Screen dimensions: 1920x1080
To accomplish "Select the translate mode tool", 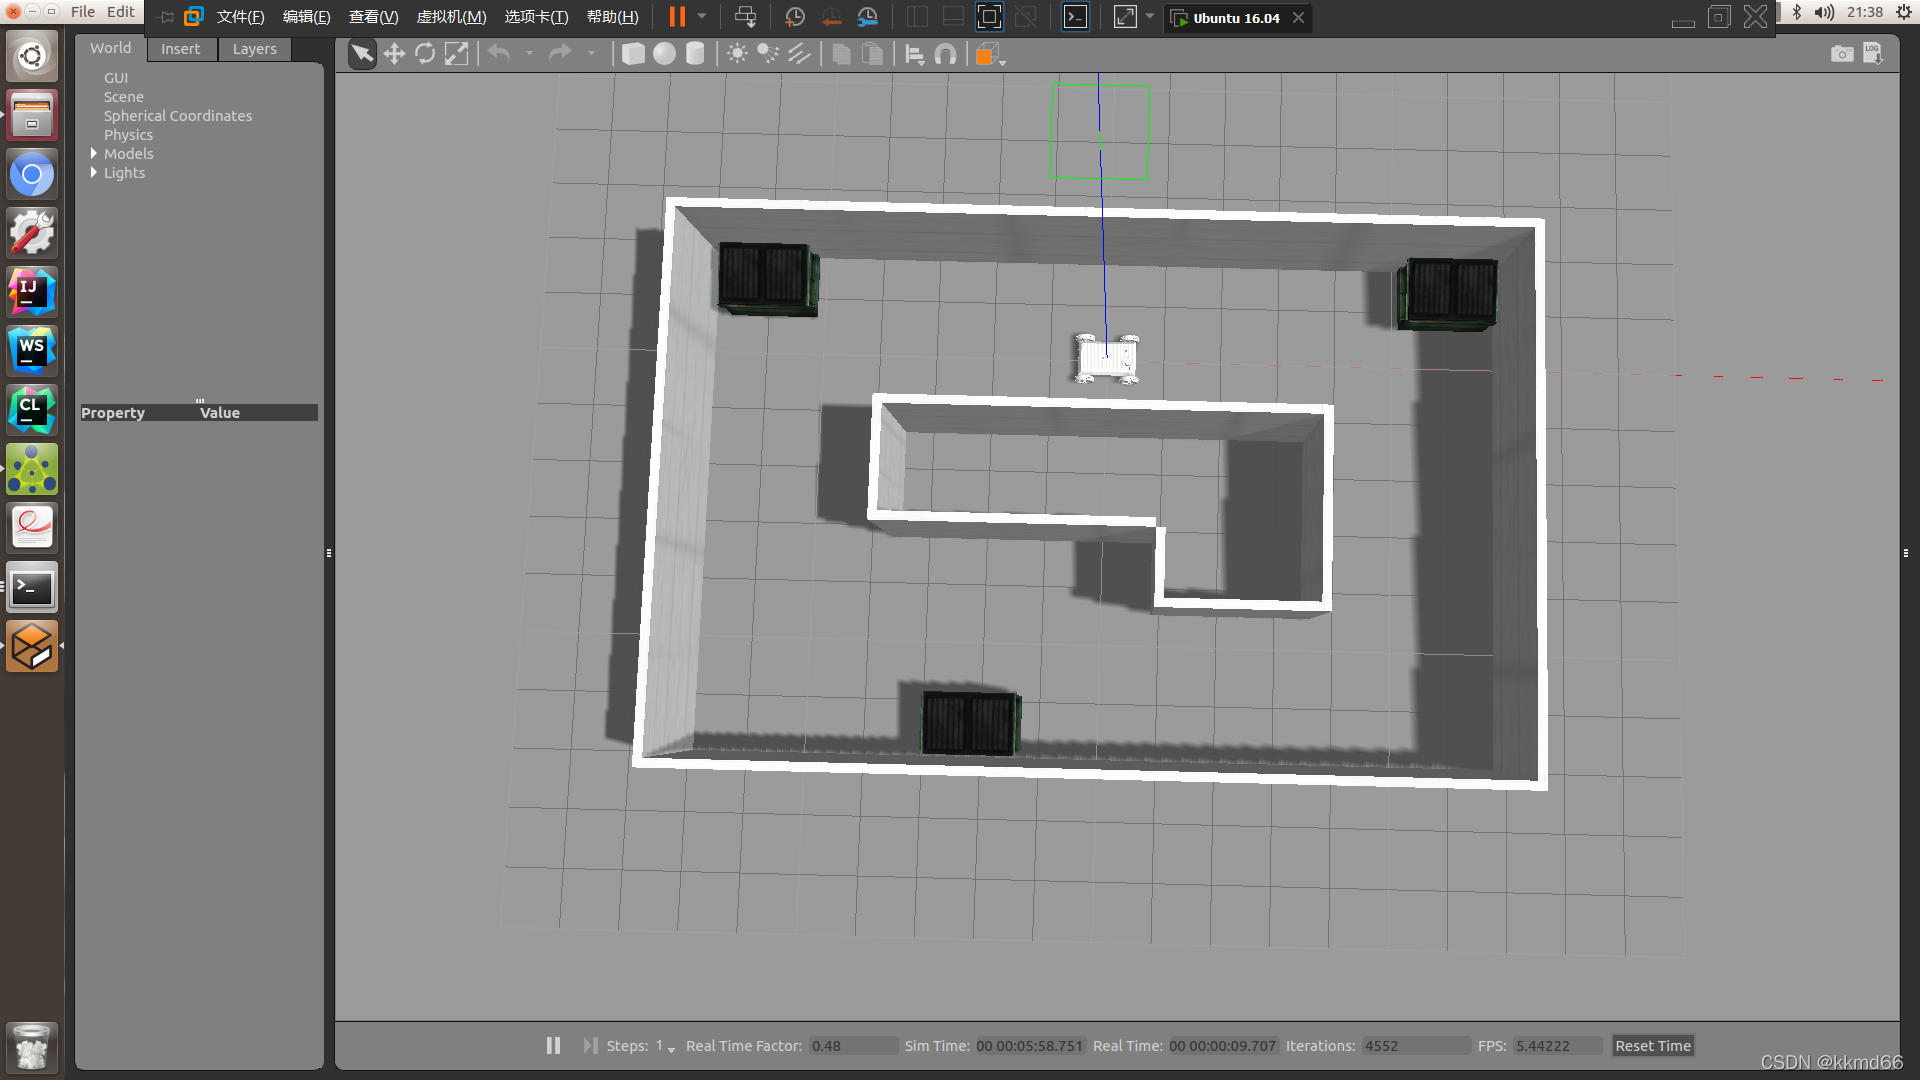I will (x=394, y=54).
